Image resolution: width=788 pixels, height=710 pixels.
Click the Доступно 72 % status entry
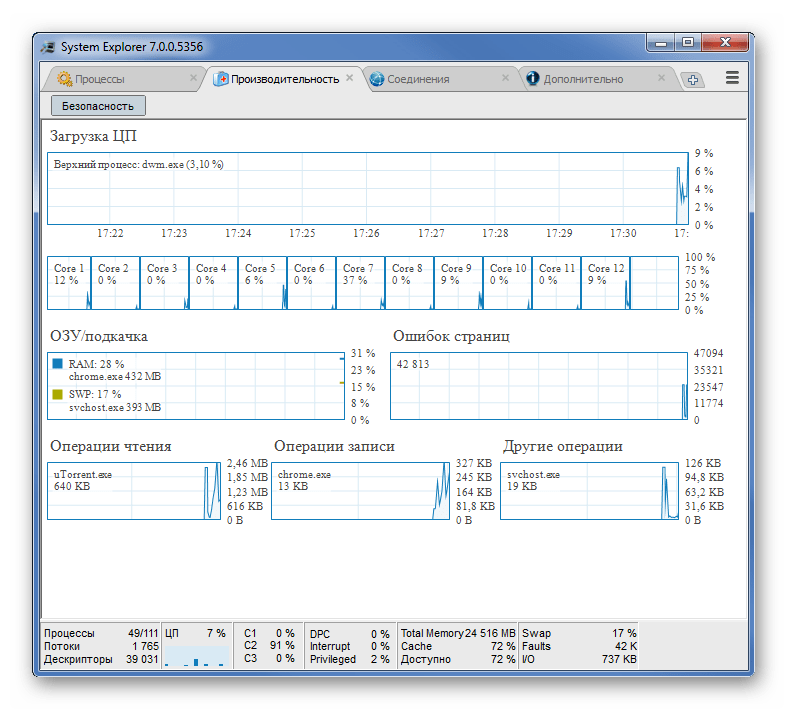click(x=458, y=659)
